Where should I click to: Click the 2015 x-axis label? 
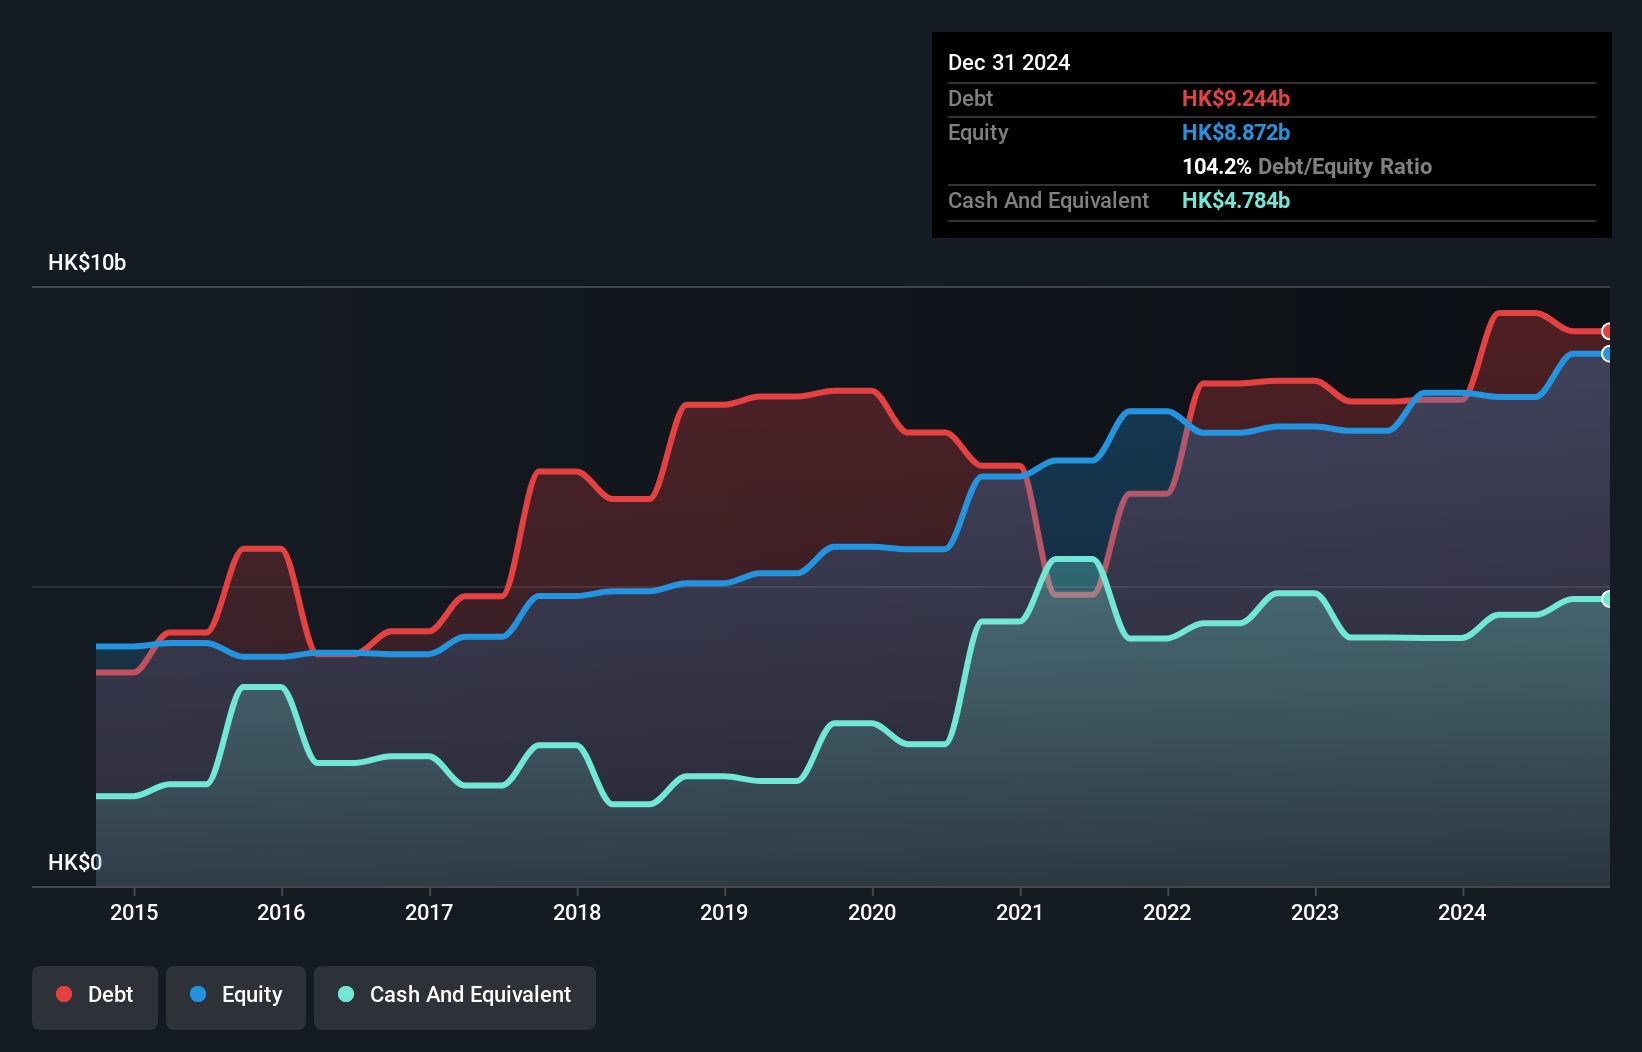134,912
